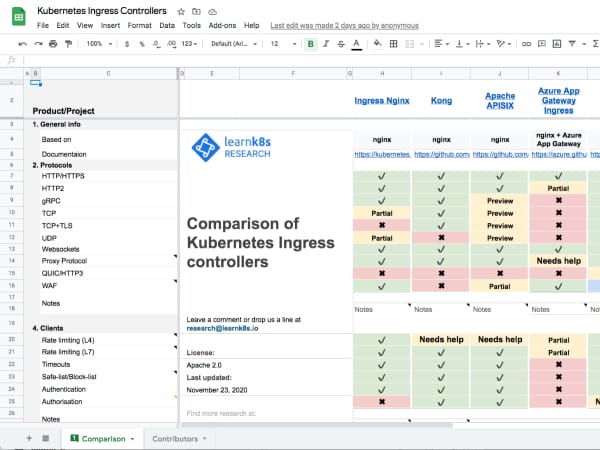Show the all sheets list
The width and height of the screenshot is (600, 450).
pyautogui.click(x=46, y=438)
